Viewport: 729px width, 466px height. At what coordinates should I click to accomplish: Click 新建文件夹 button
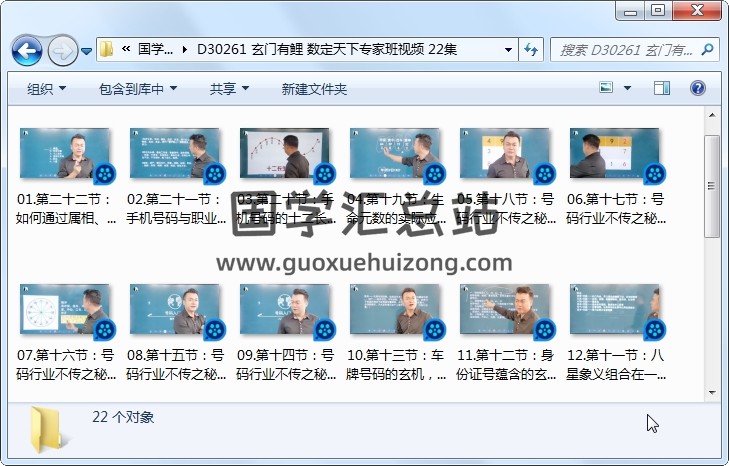314,89
